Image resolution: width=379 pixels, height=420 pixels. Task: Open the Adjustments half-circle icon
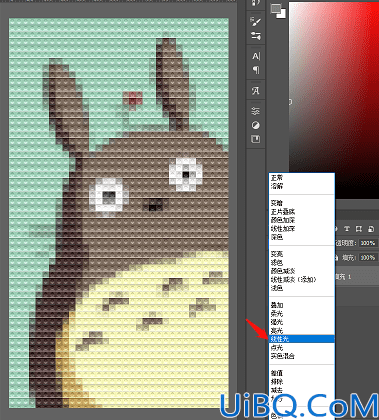coord(256,125)
